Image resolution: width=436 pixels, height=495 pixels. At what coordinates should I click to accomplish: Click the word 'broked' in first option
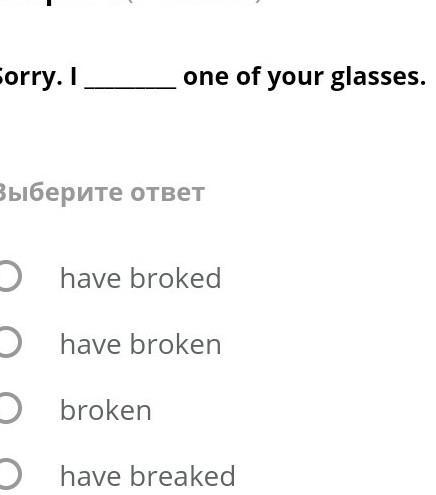[175, 278]
